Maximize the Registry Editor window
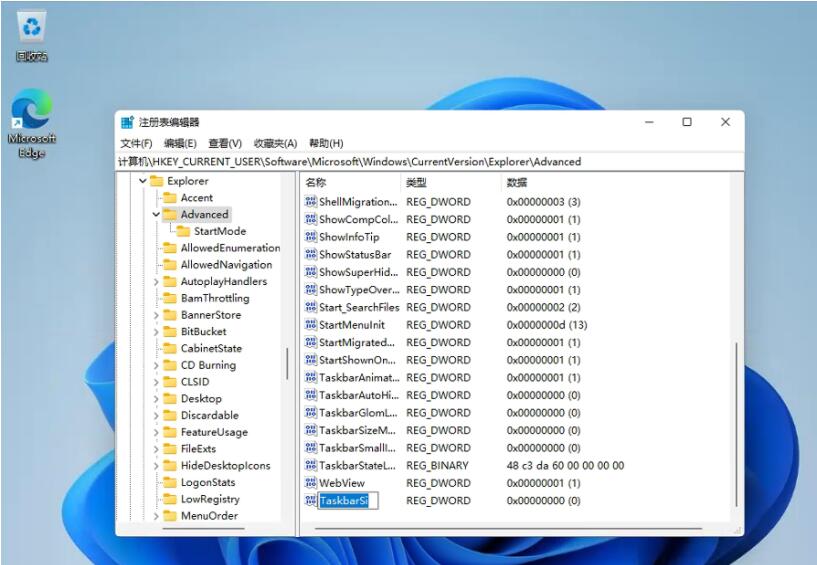 (687, 122)
